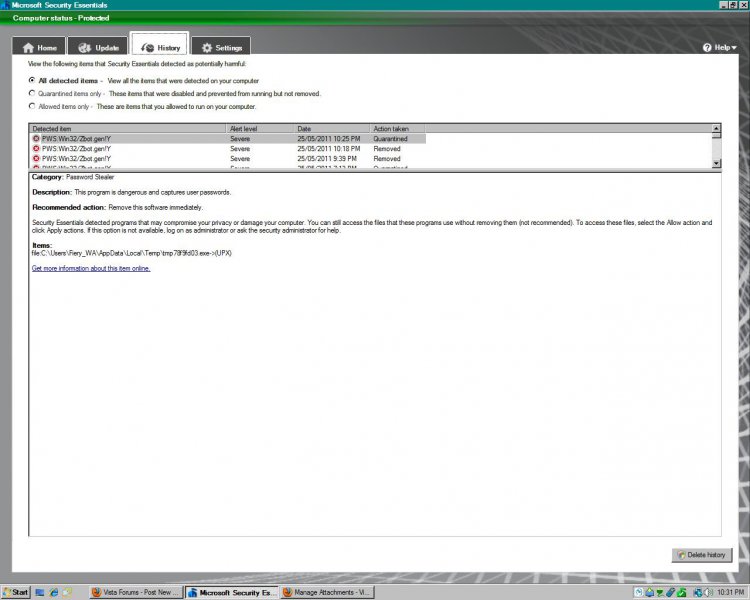This screenshot has height=600, width=750.
Task: Click the Help question mark icon
Action: [x=707, y=47]
